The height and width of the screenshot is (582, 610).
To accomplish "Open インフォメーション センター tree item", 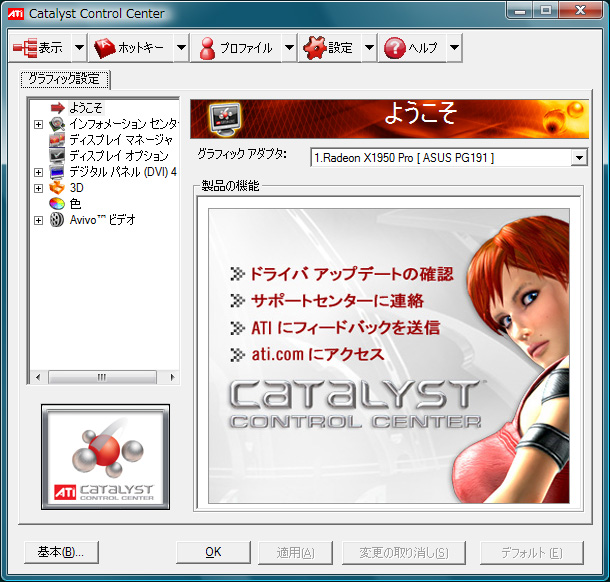I will [x=123, y=124].
